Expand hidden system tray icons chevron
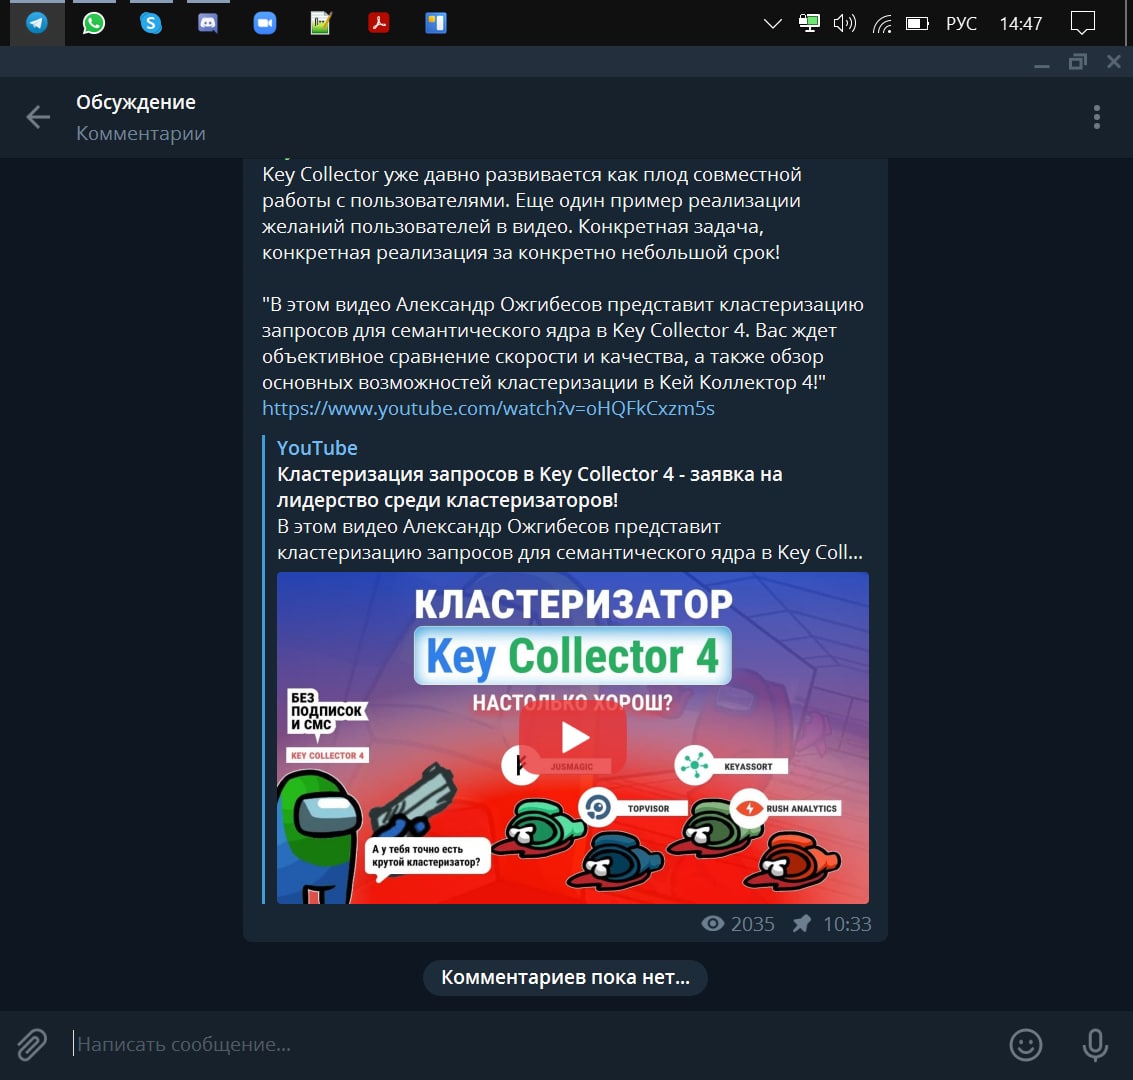The image size is (1133, 1080). point(772,24)
